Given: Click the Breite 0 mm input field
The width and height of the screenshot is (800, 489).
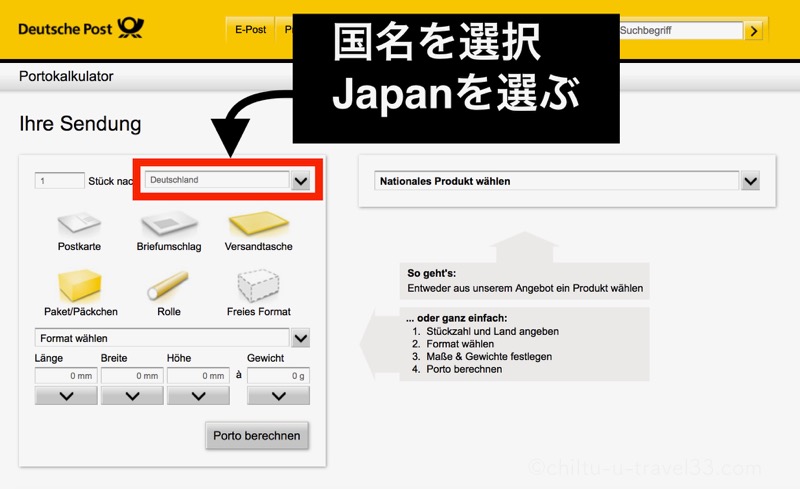Looking at the screenshot, I should [132, 376].
